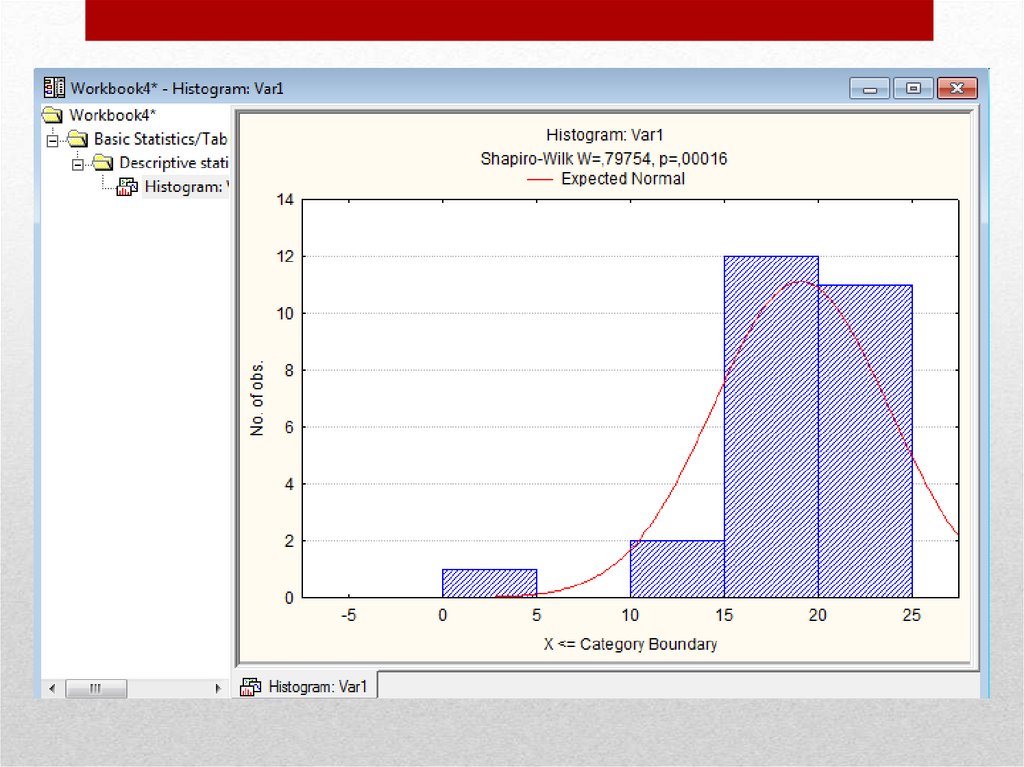Minimize the Workbook4 window
This screenshot has height=767, width=1024.
click(x=869, y=88)
